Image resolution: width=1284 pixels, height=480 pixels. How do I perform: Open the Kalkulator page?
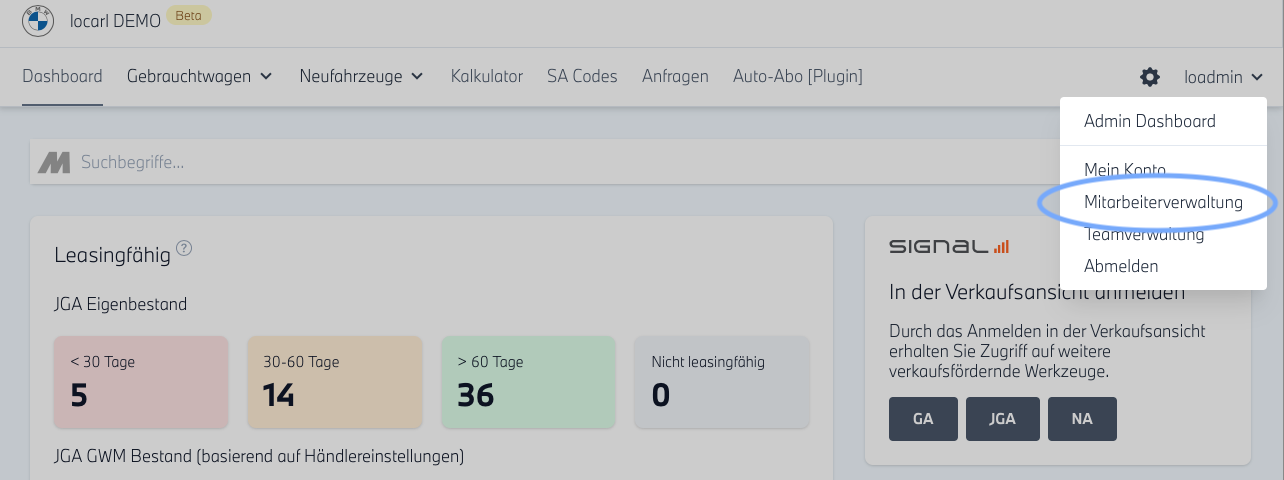tap(486, 76)
